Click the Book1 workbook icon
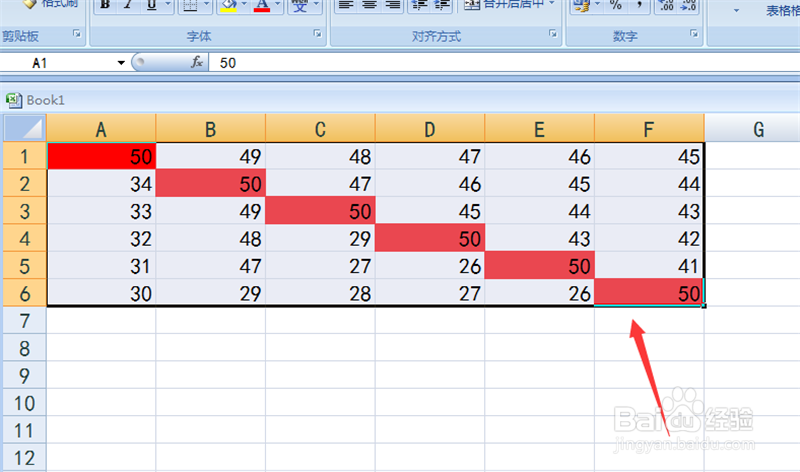This screenshot has height=472, width=800. (x=14, y=100)
